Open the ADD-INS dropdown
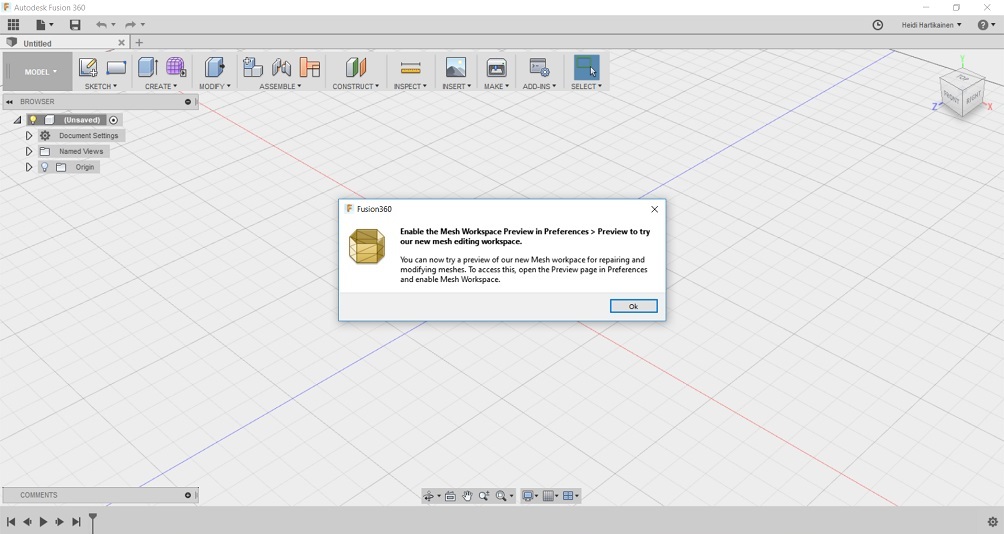The width and height of the screenshot is (1004, 534). (x=539, y=86)
